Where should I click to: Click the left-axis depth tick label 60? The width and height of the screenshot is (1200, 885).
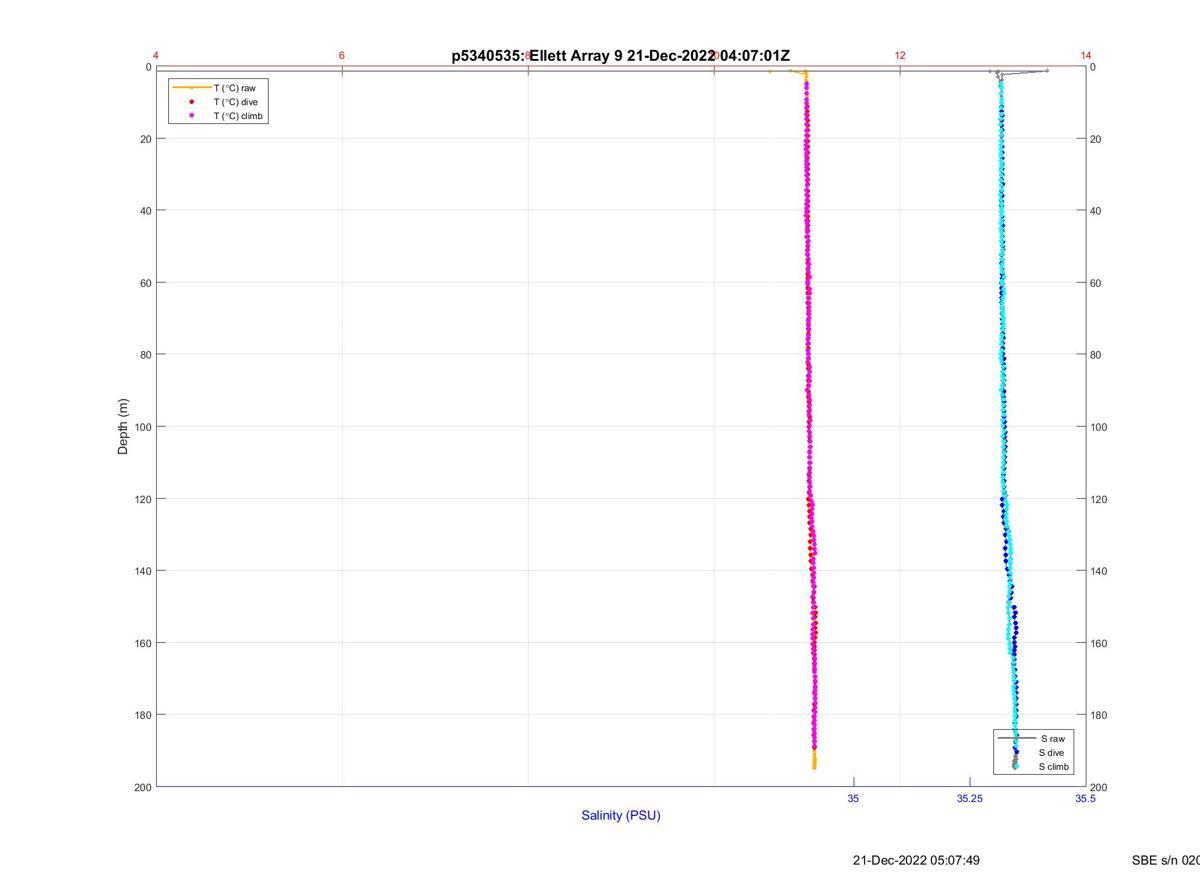[145, 283]
